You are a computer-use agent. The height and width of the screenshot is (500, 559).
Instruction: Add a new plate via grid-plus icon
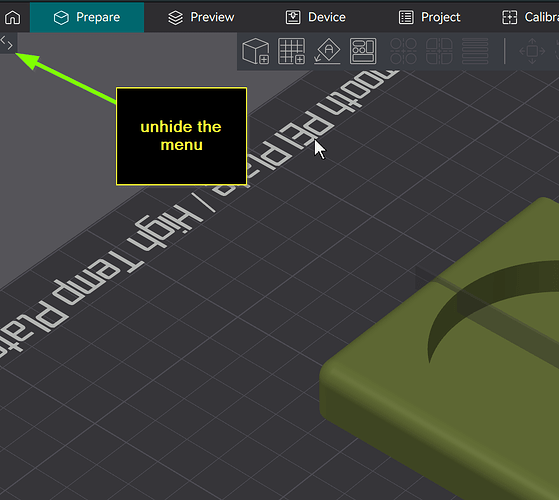[292, 51]
